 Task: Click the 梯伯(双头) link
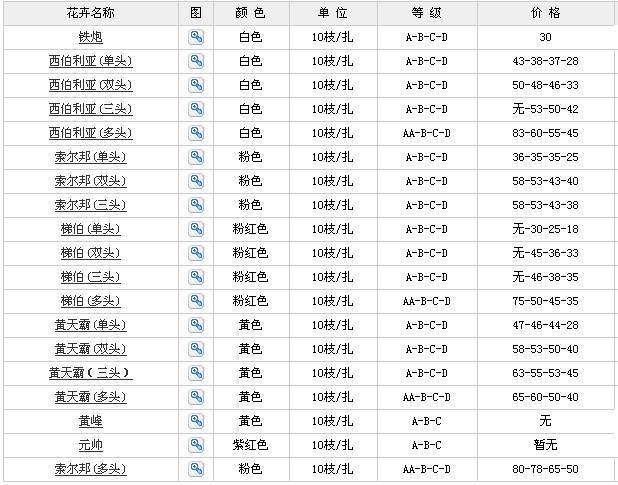coord(91,253)
